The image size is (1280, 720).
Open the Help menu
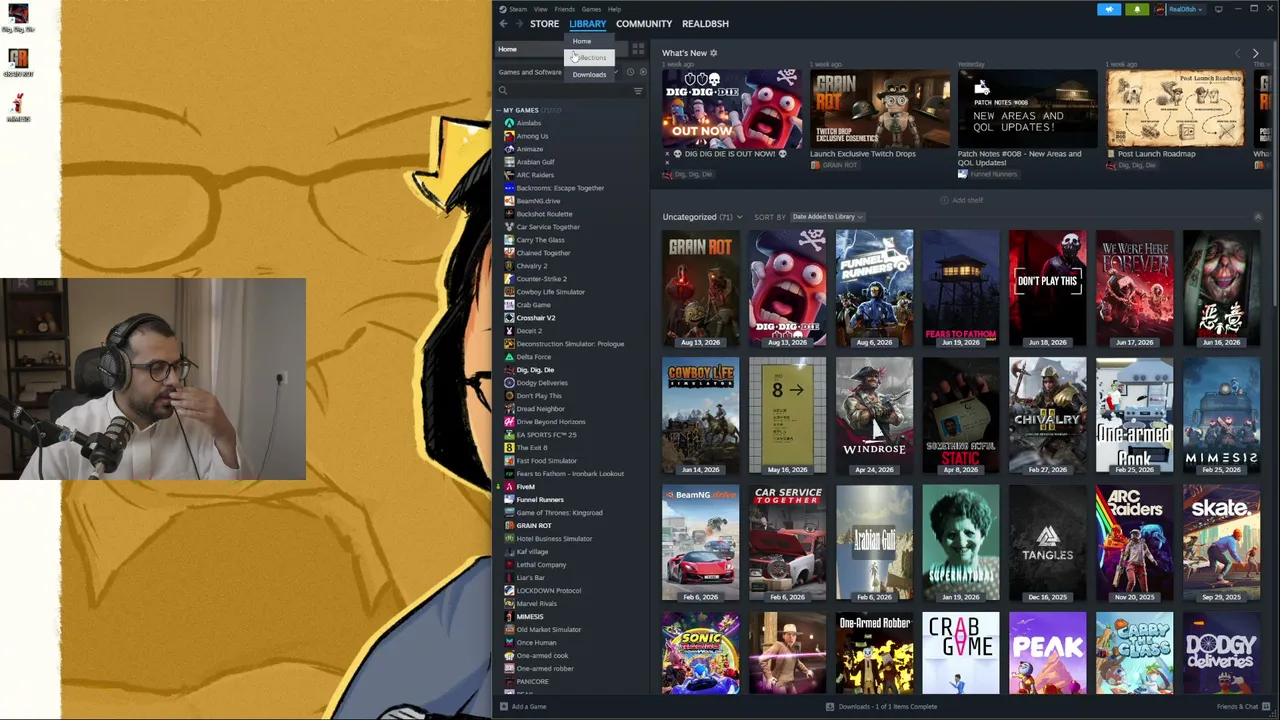614,9
